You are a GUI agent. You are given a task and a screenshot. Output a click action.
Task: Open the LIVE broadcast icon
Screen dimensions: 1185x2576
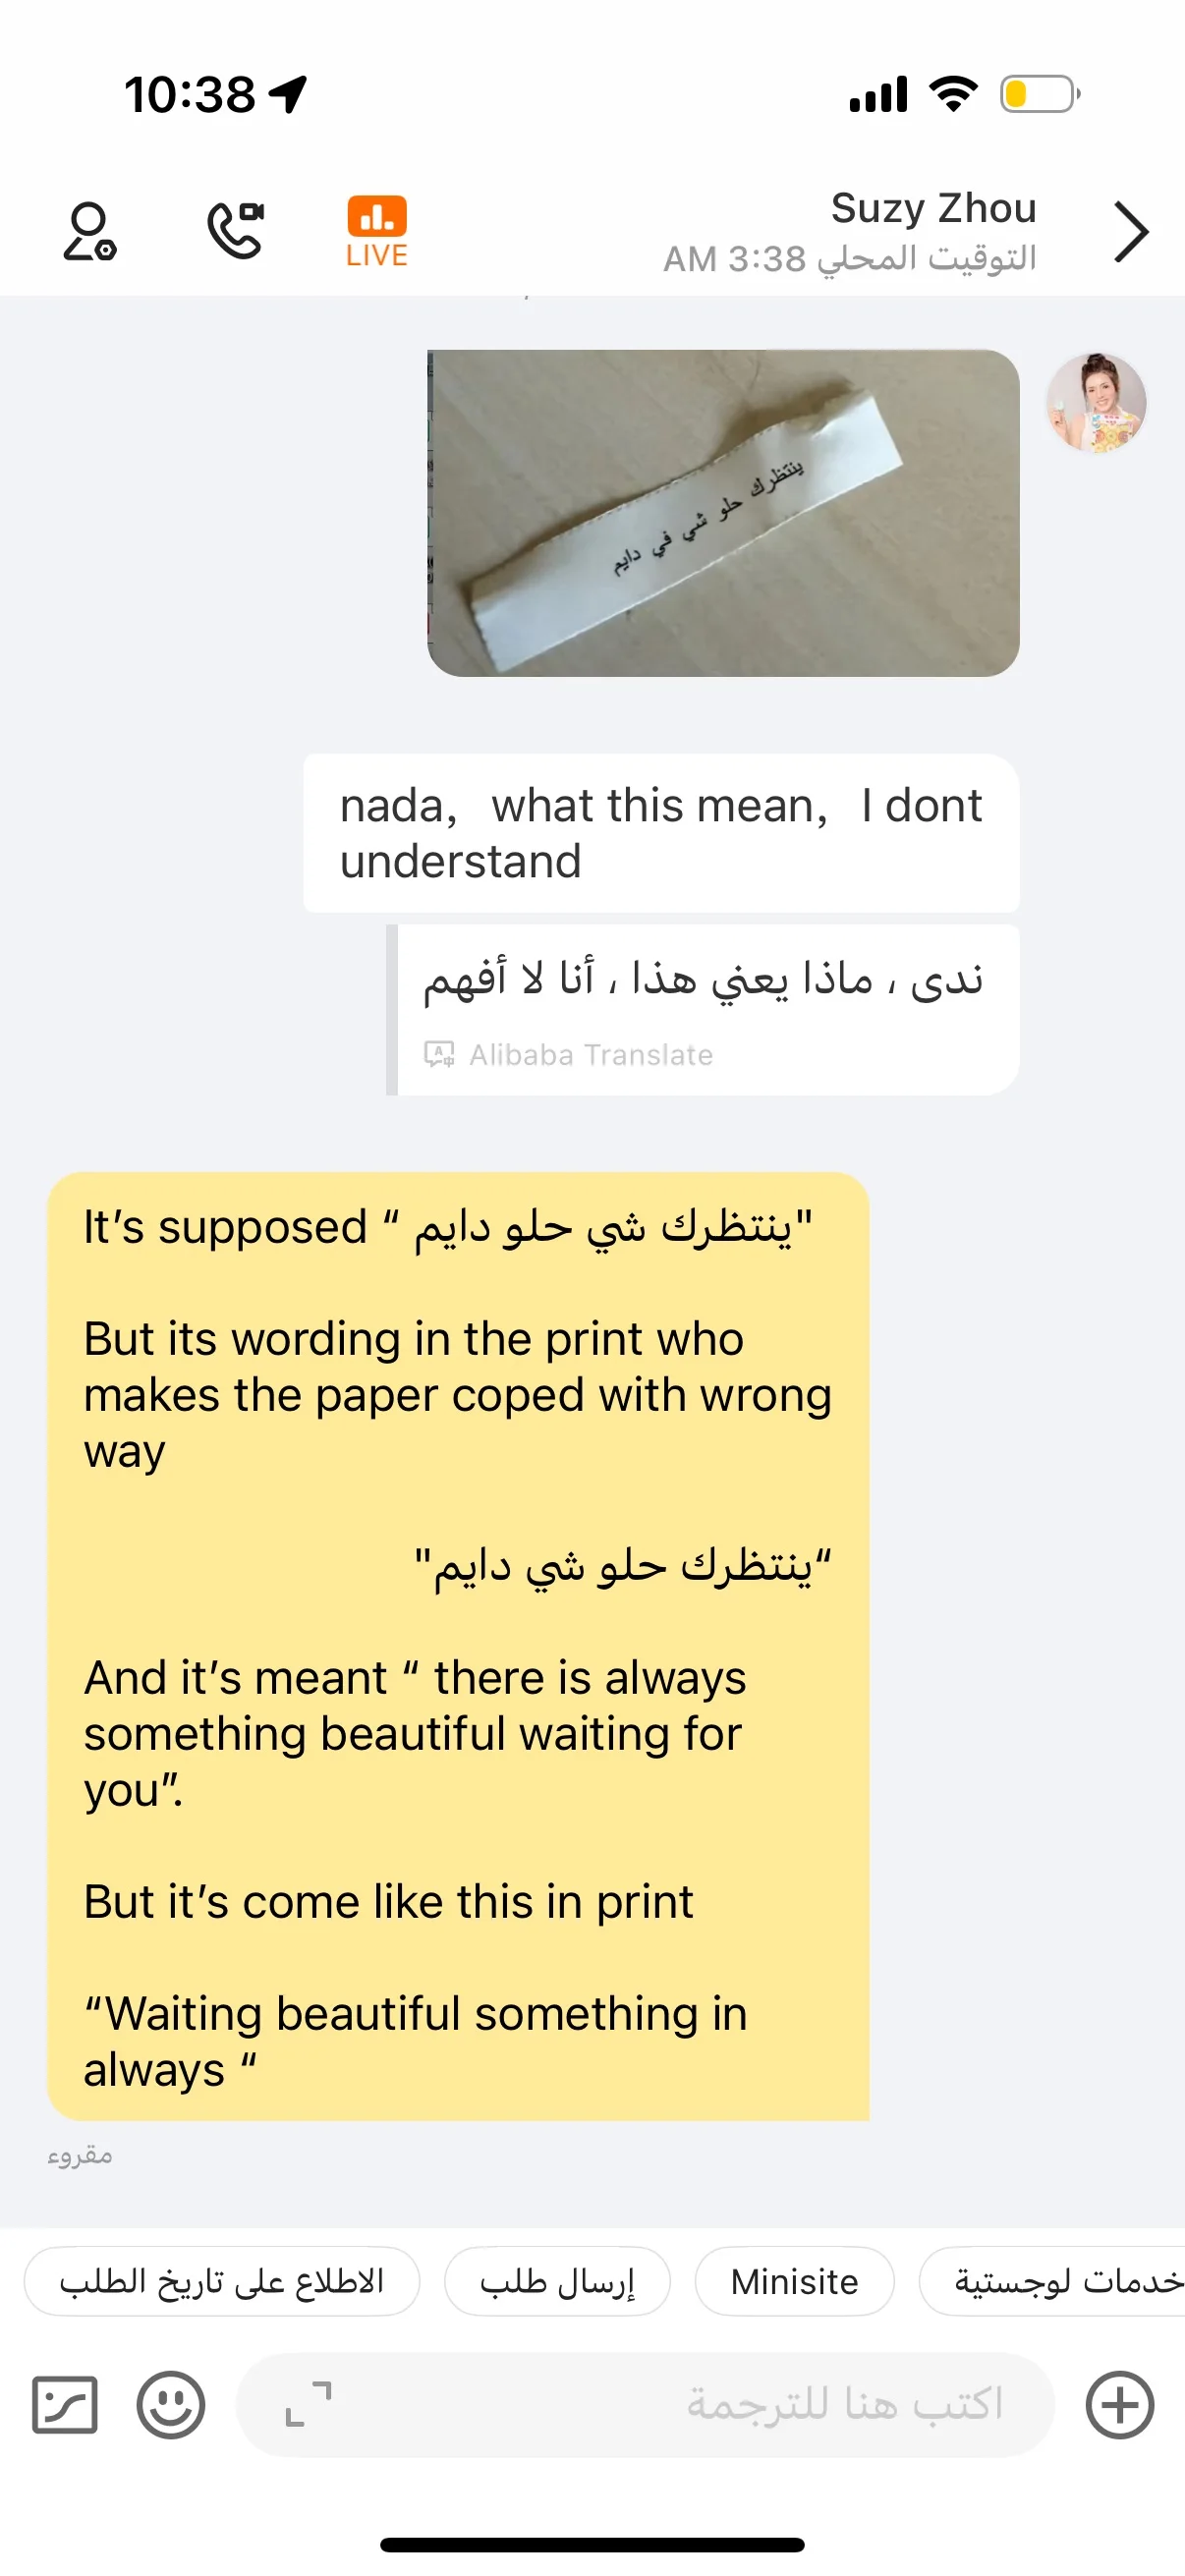click(x=377, y=231)
